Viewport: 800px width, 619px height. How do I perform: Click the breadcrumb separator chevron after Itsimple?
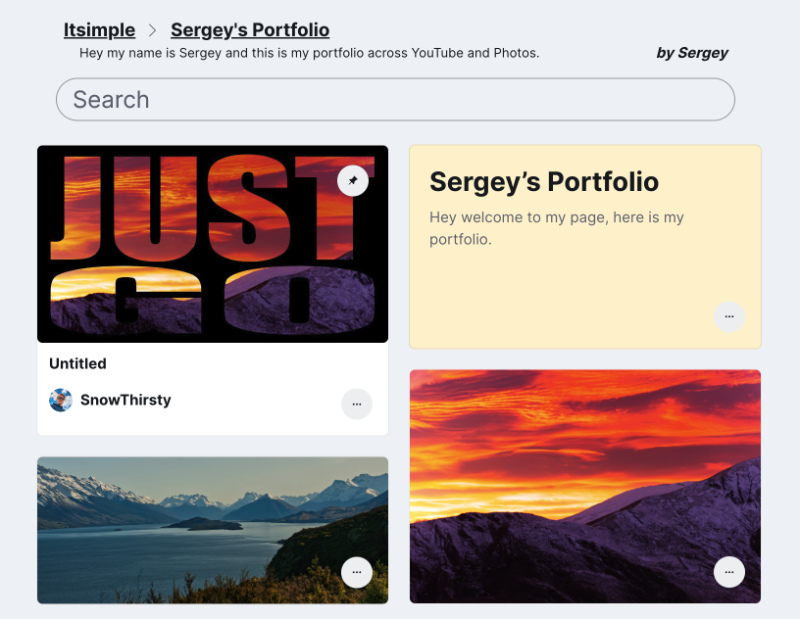[151, 30]
